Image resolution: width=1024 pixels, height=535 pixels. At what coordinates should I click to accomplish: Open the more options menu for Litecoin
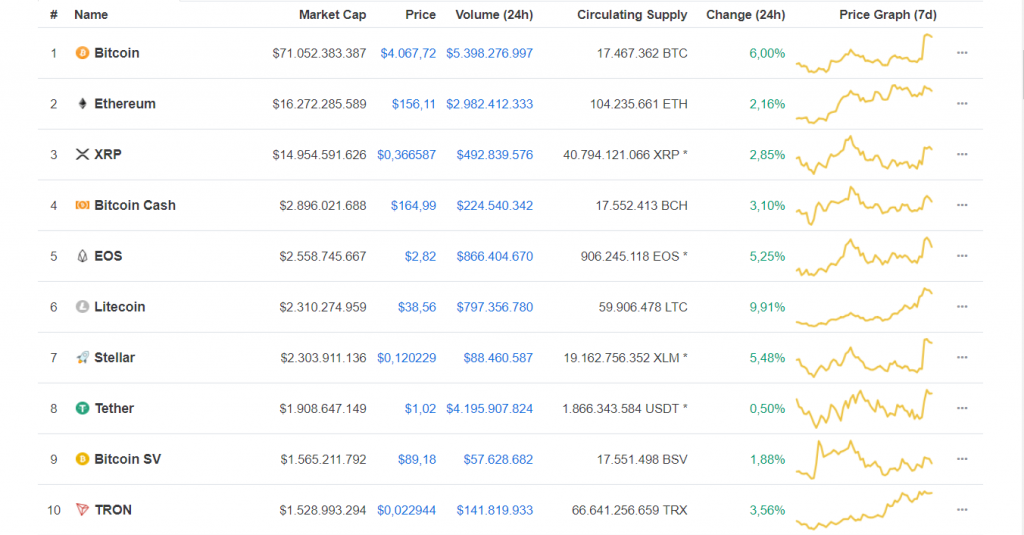(962, 306)
